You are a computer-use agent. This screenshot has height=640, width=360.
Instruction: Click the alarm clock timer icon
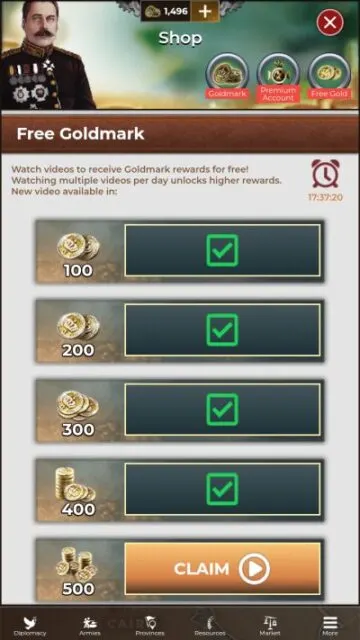coord(325,173)
